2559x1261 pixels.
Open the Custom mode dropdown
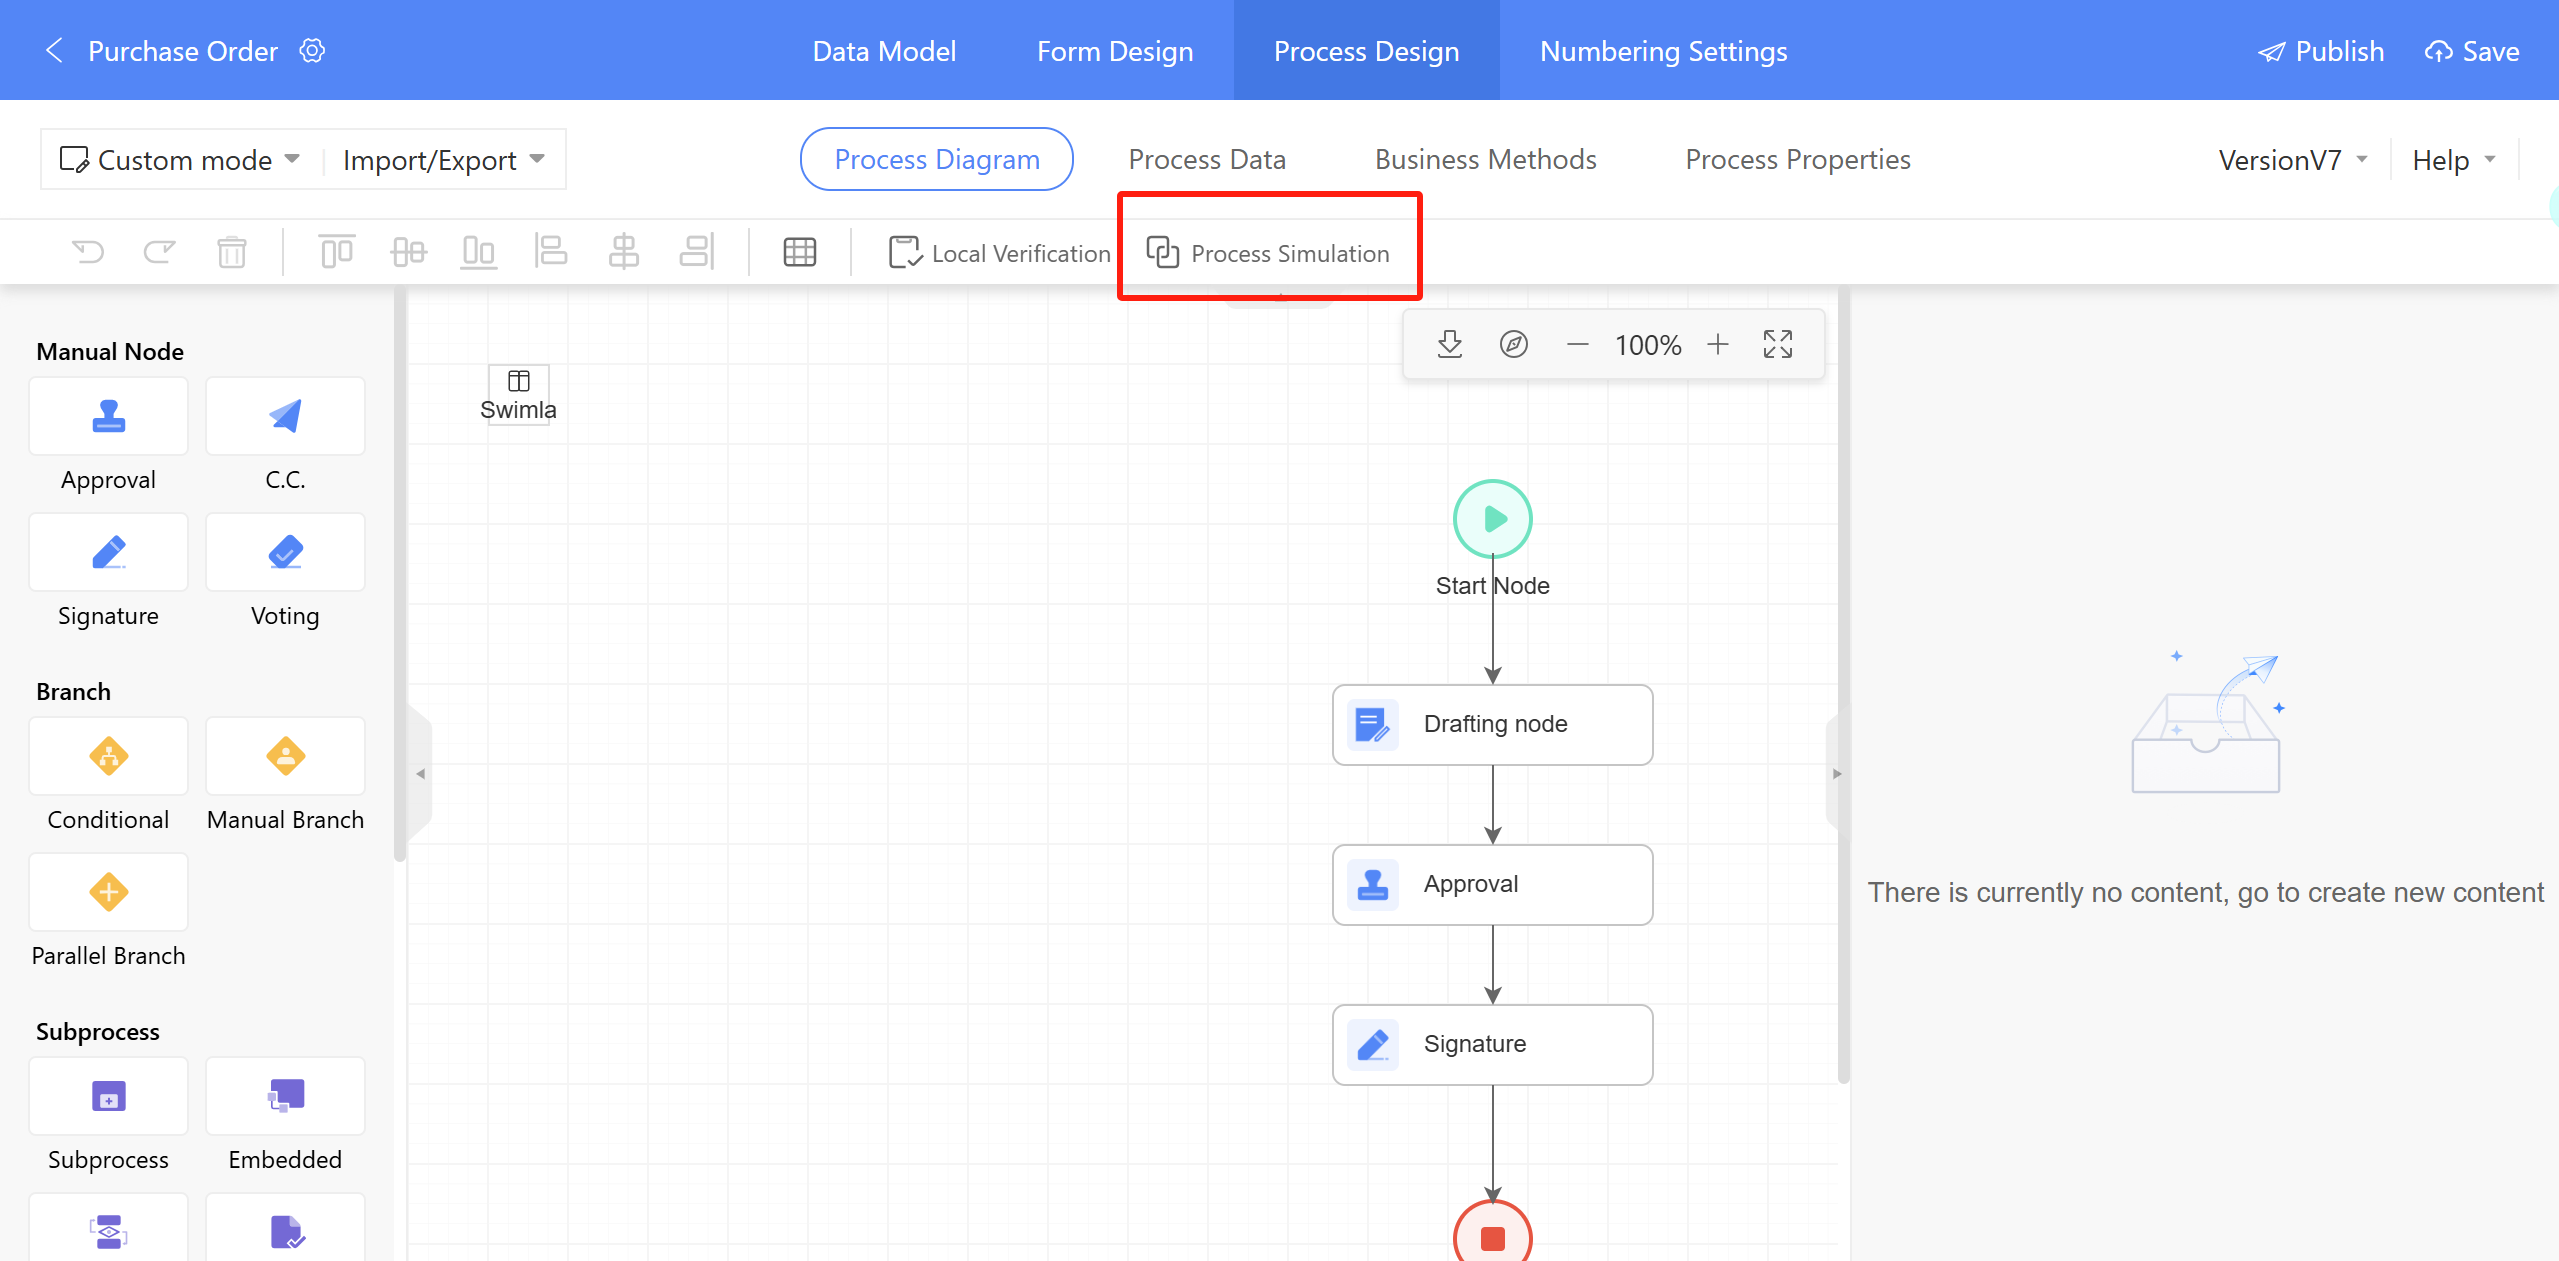[x=180, y=160]
